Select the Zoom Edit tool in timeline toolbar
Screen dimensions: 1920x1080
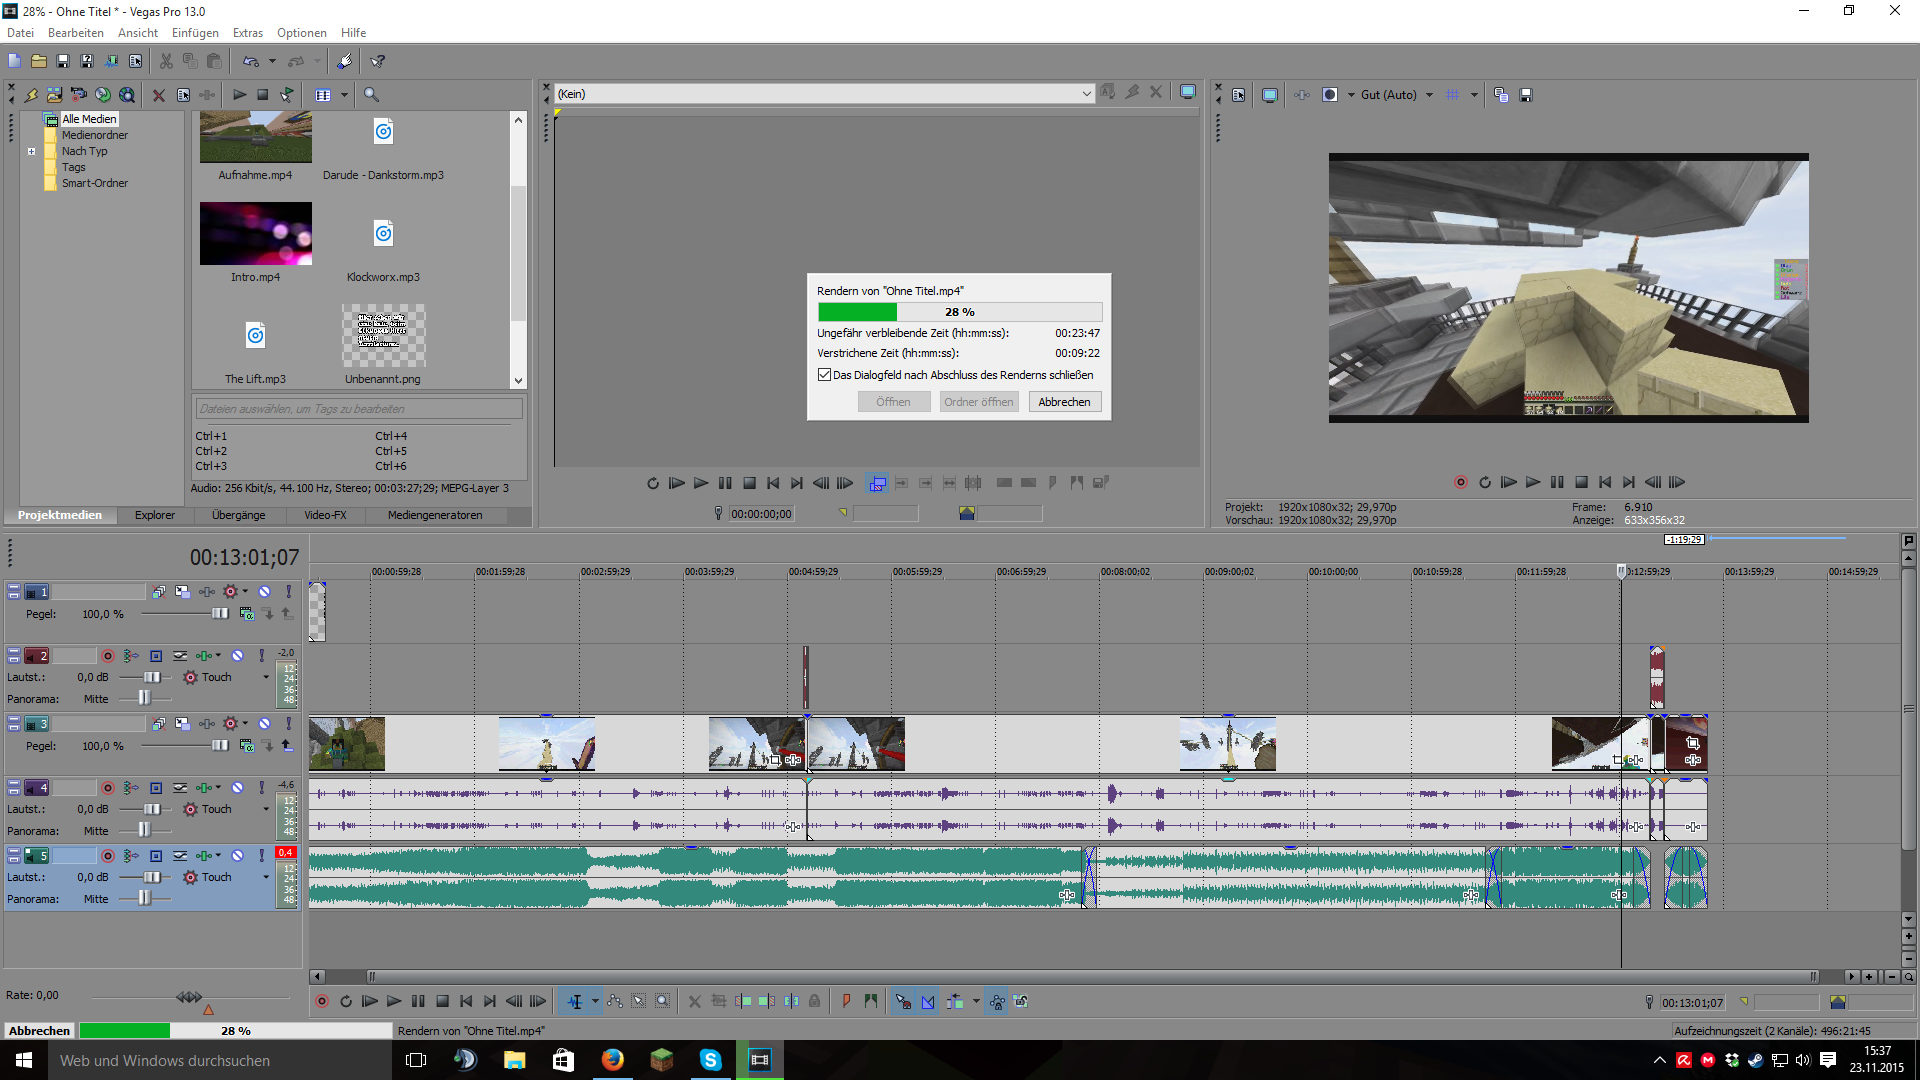663,1002
